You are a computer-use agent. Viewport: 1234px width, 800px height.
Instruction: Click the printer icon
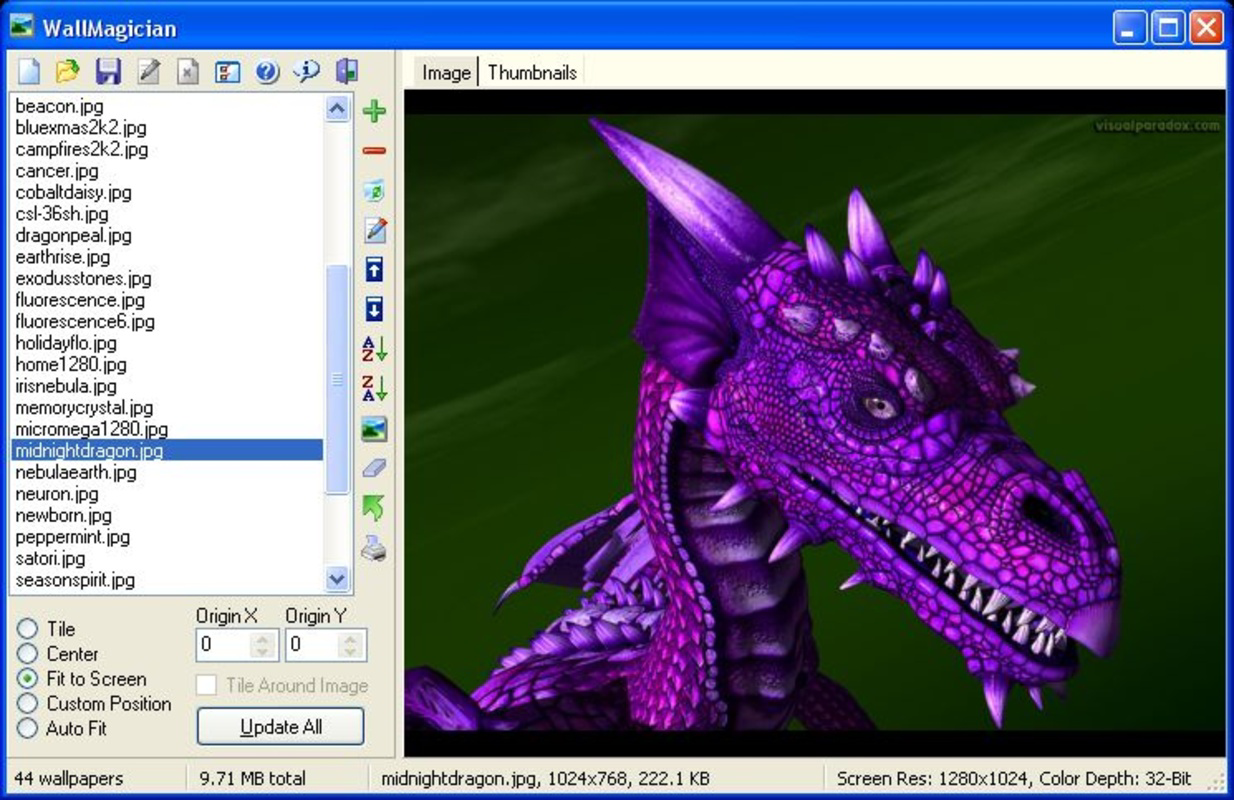click(x=374, y=548)
